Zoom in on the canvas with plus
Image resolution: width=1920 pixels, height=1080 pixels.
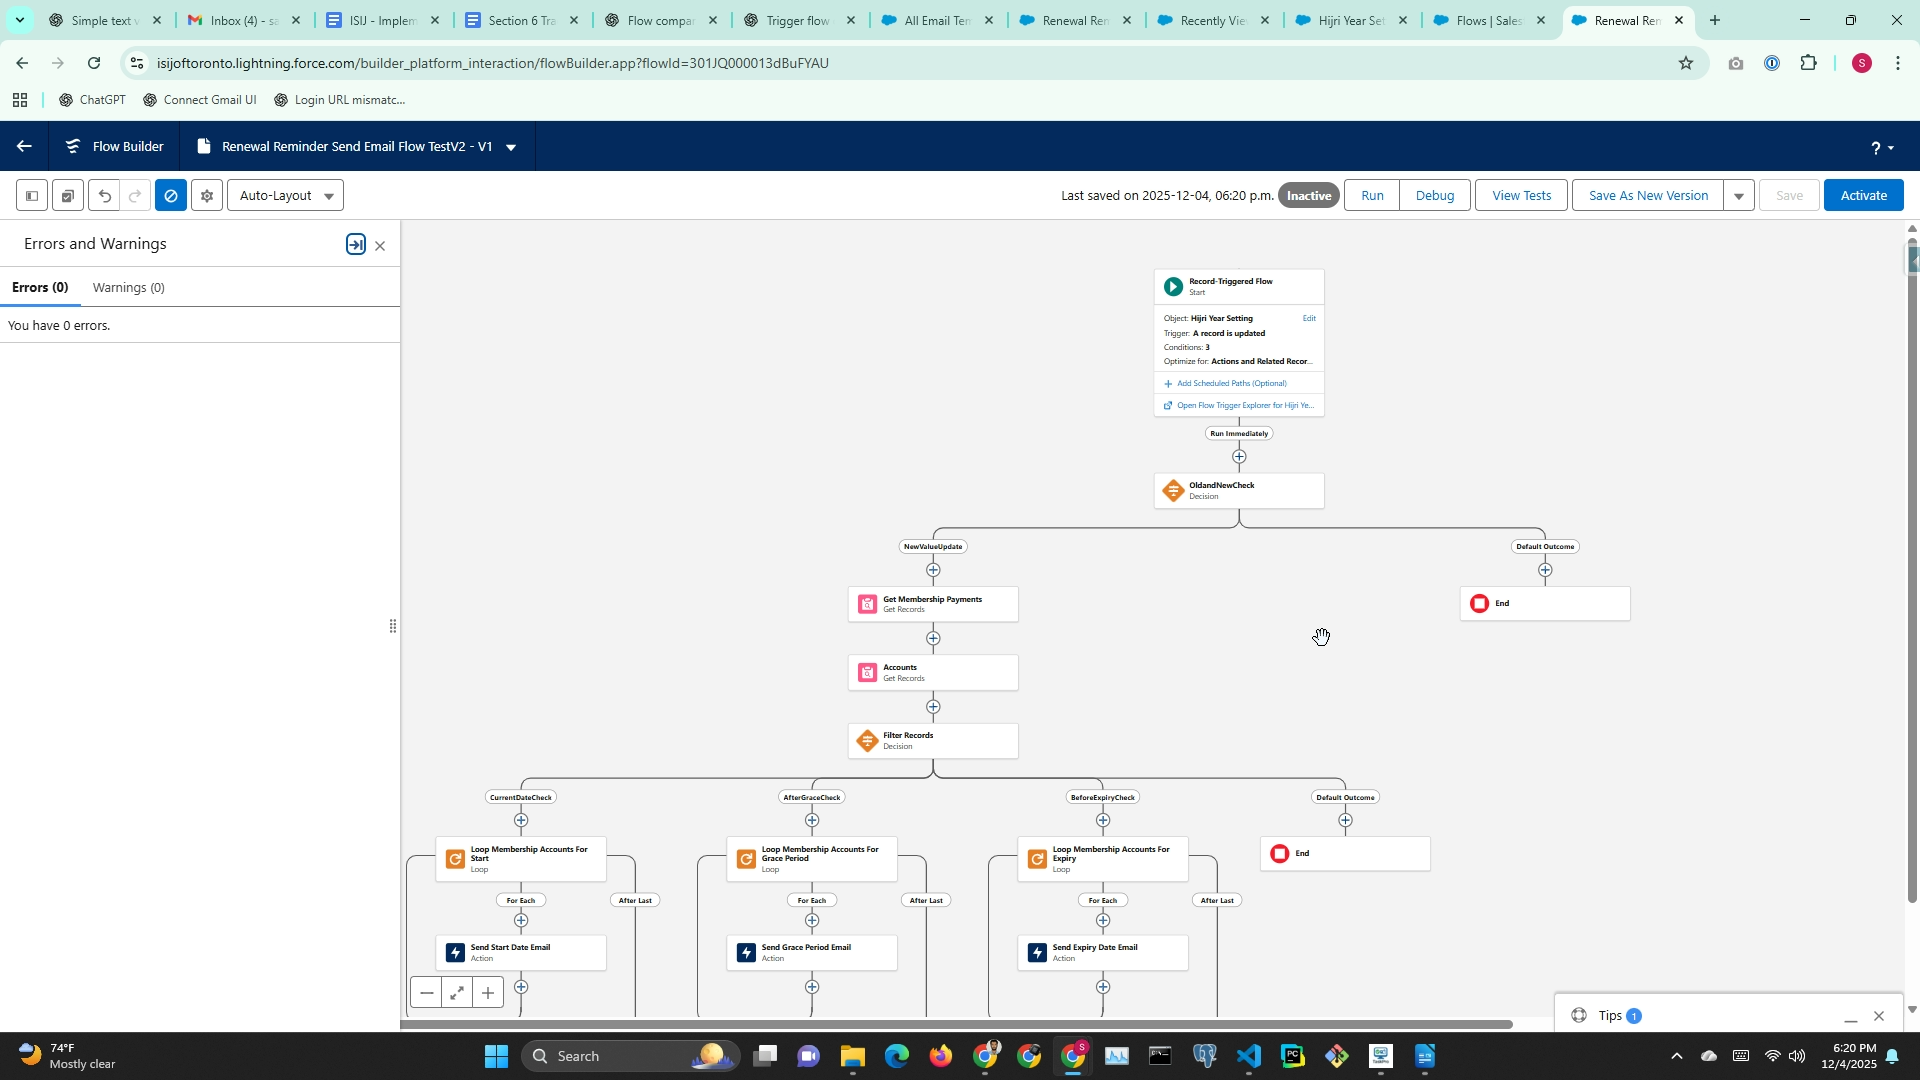pos(488,993)
